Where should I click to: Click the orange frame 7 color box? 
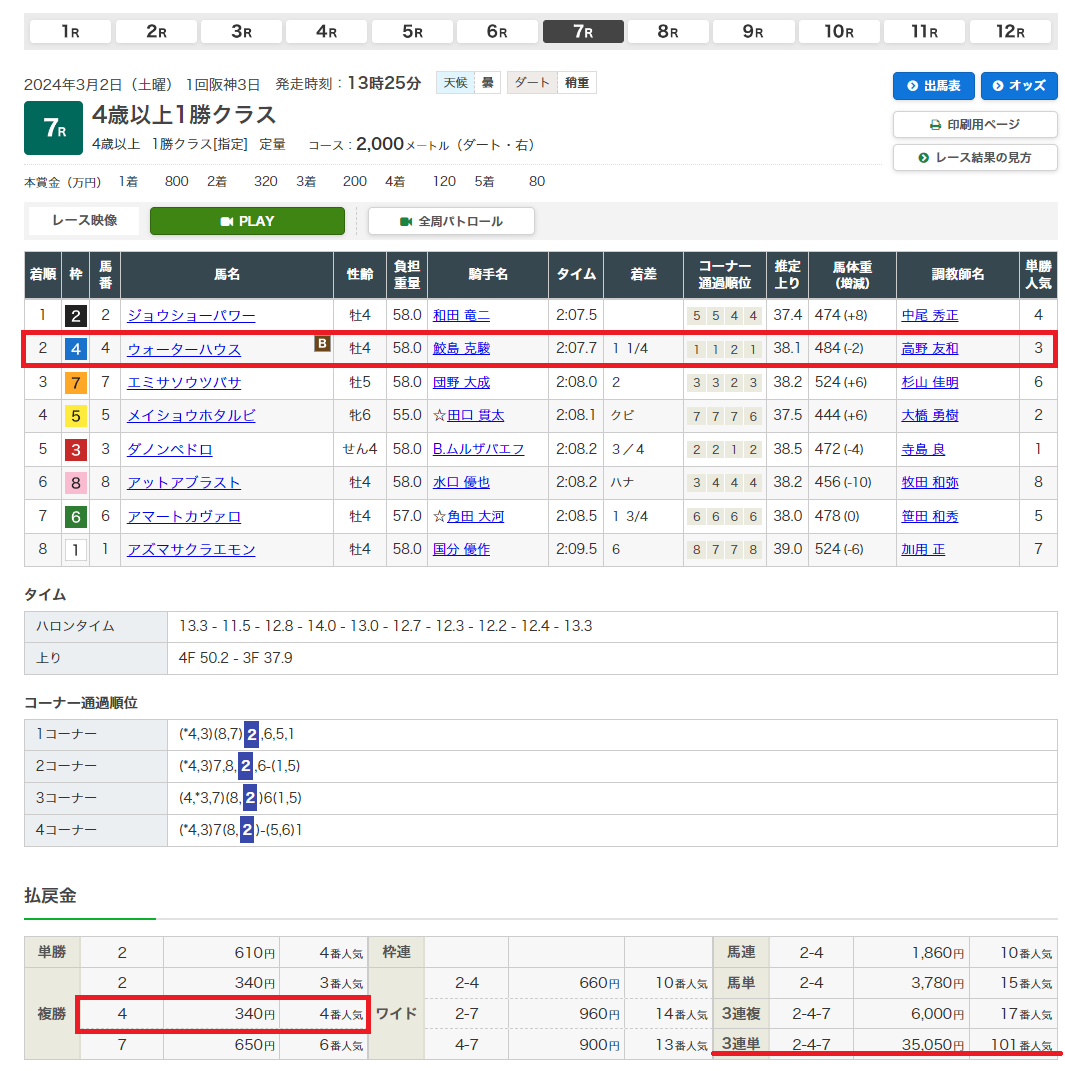(75, 383)
